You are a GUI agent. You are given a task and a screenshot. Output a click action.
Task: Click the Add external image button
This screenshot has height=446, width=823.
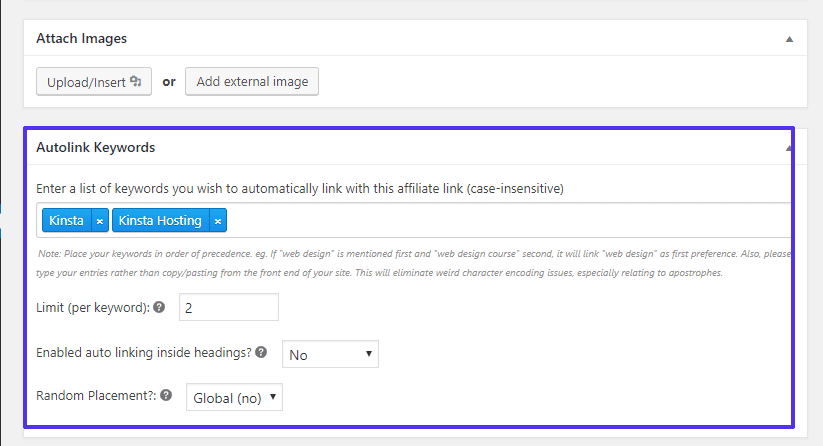coord(251,82)
